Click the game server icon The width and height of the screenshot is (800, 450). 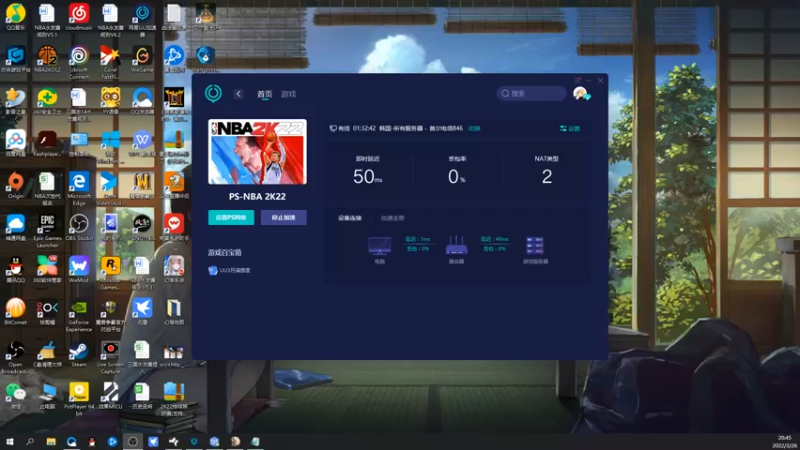535,245
